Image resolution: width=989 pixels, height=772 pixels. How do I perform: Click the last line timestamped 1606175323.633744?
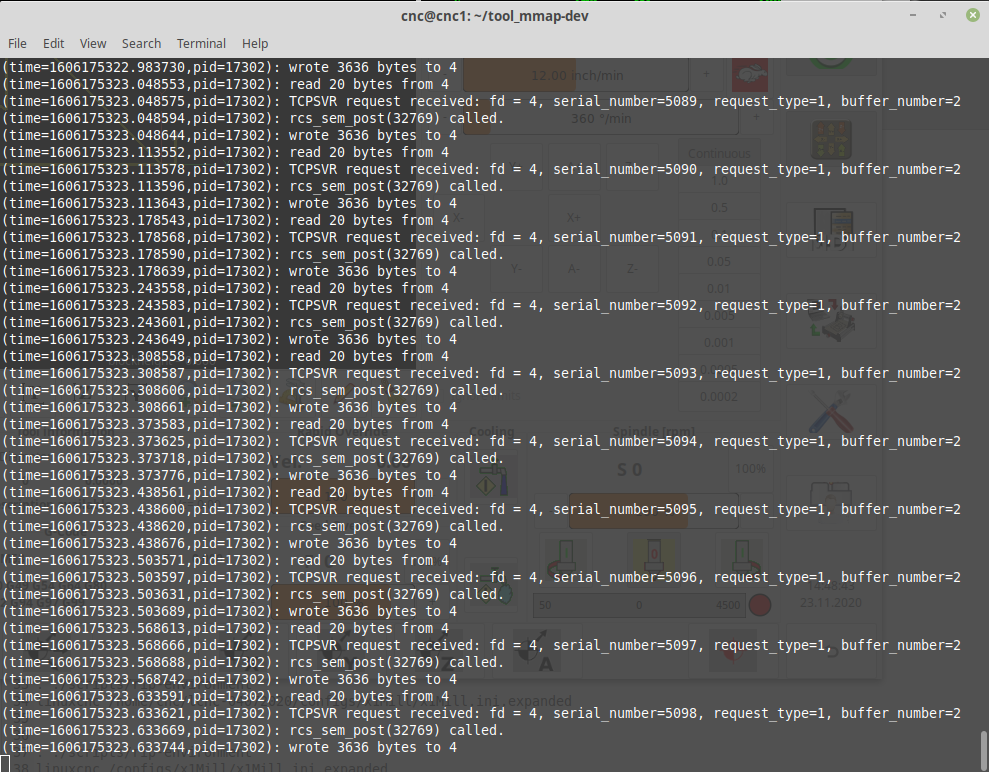point(228,747)
